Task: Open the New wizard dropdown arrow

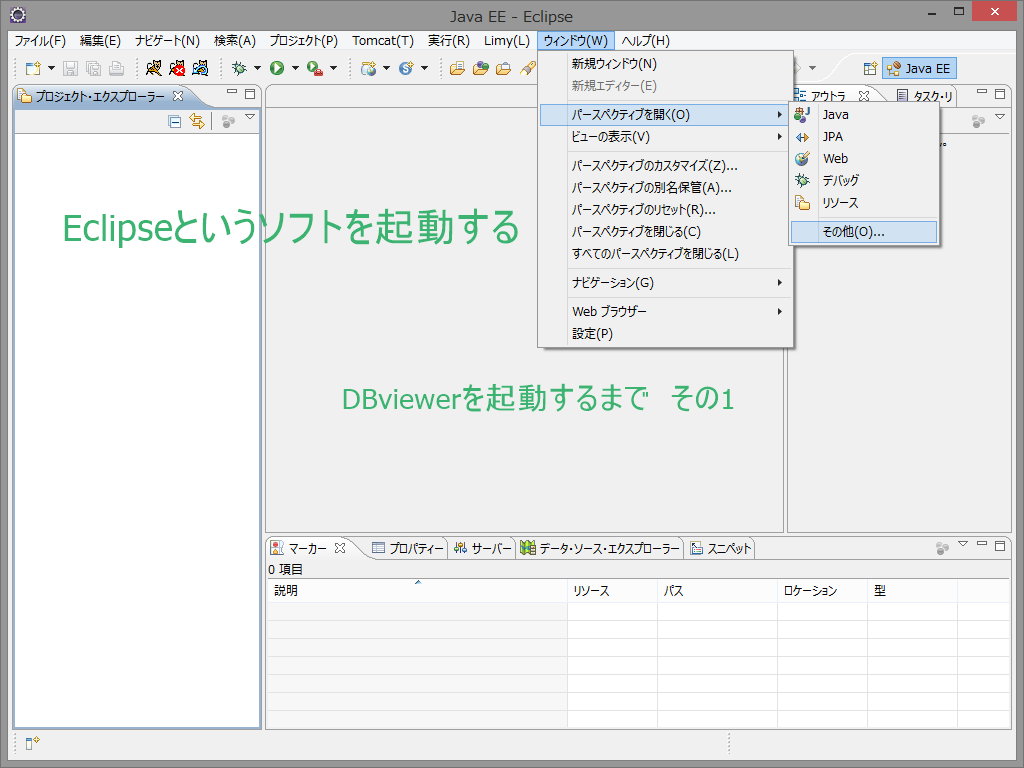Action: coord(52,68)
